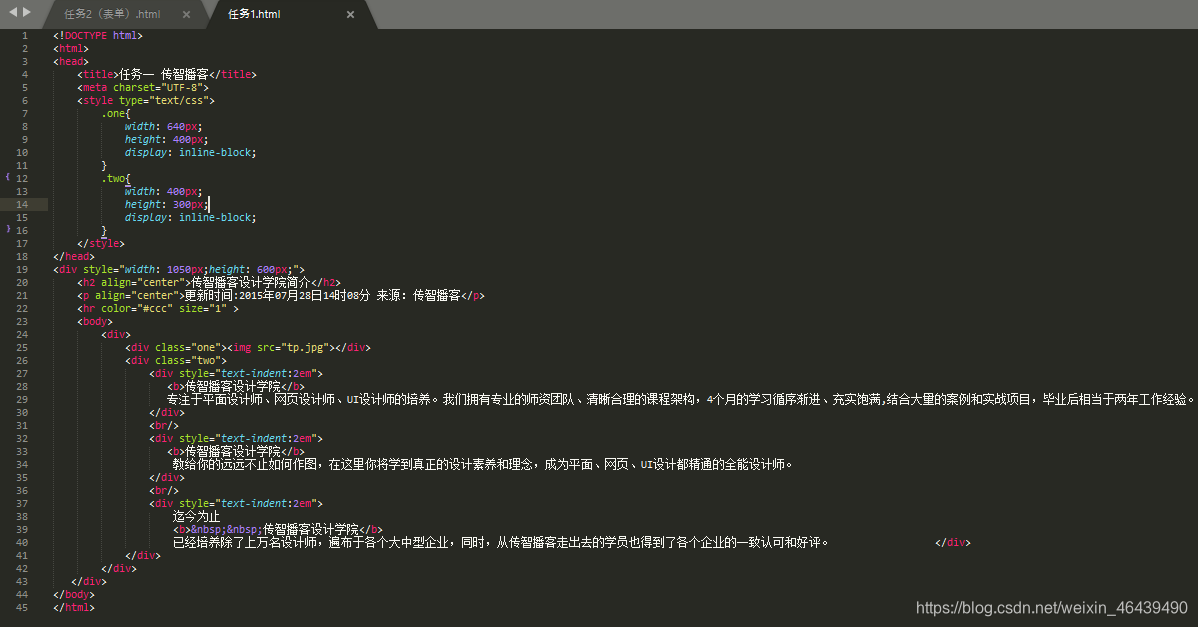Click the meta charset="UTF-8" line
The height and width of the screenshot is (627, 1198).
pos(143,88)
